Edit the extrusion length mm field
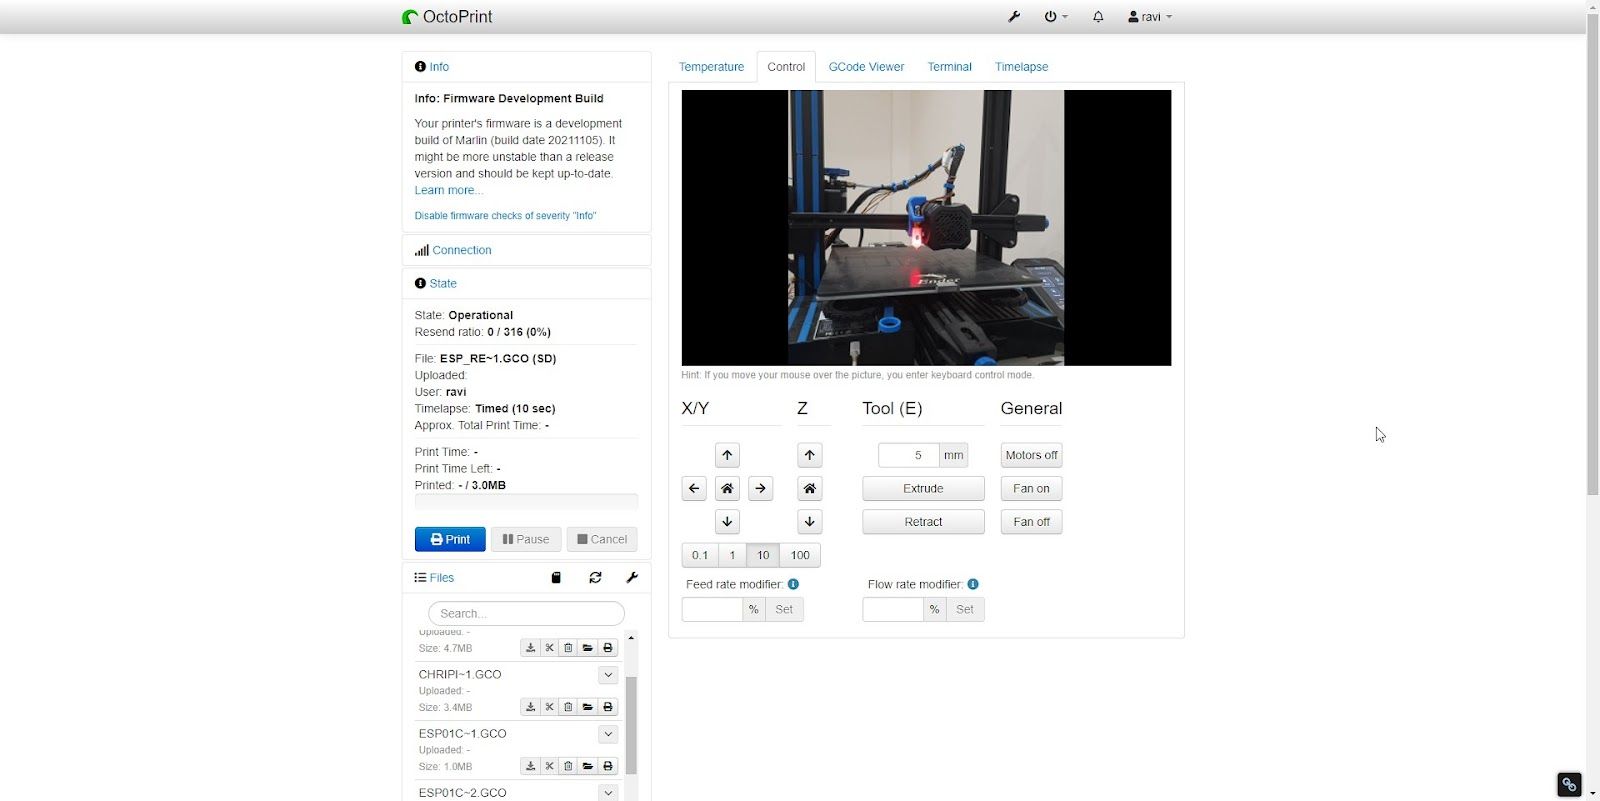The height and width of the screenshot is (801, 1600). point(908,455)
